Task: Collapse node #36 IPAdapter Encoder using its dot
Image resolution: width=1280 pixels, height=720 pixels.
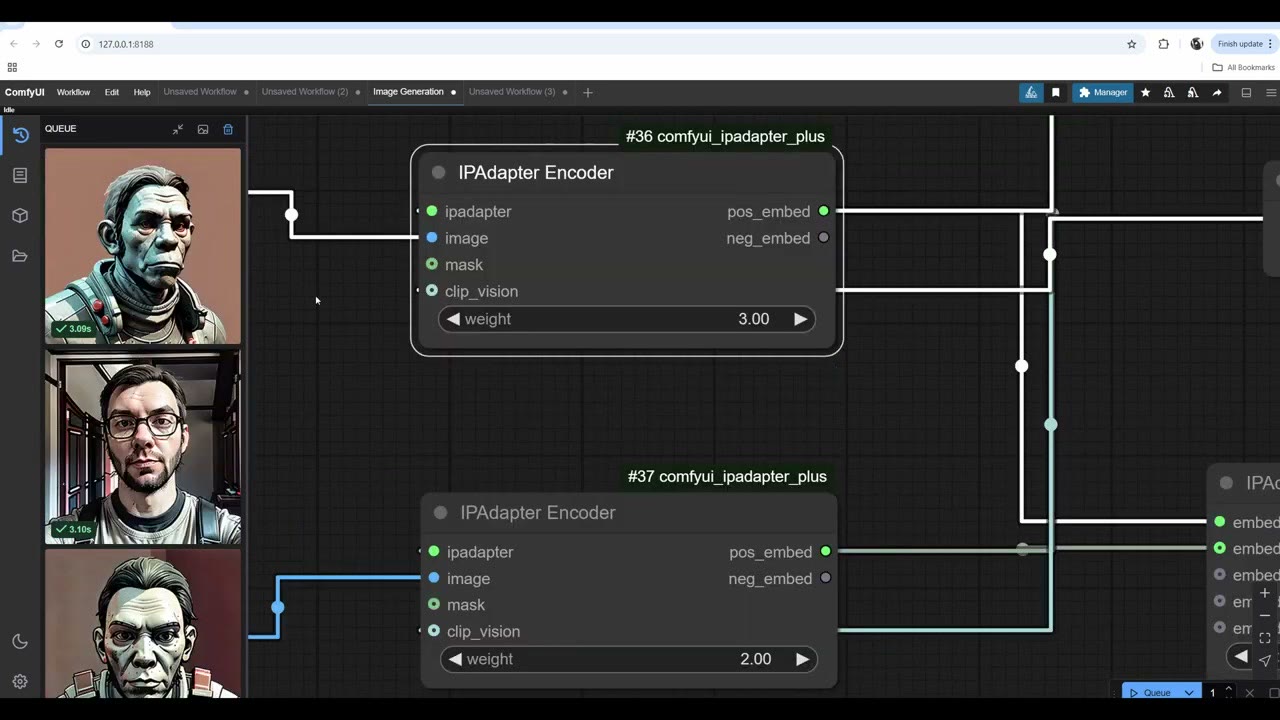Action: point(438,173)
